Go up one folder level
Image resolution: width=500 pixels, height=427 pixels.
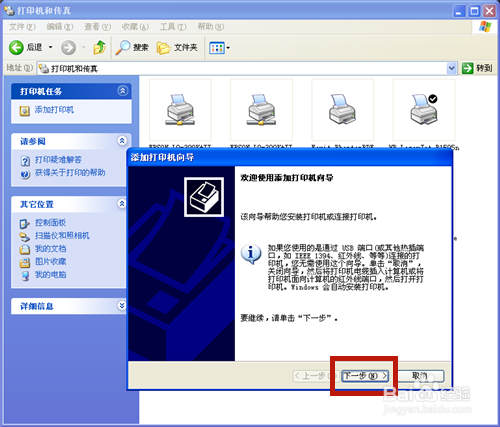[x=99, y=48]
